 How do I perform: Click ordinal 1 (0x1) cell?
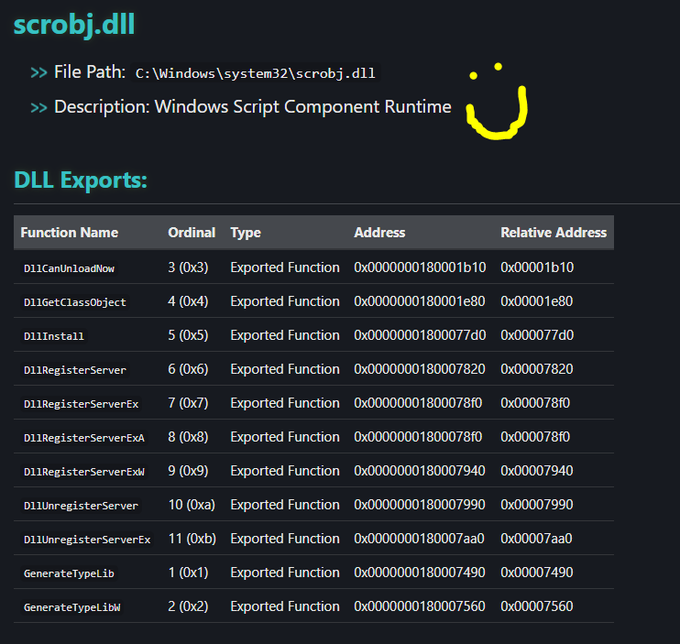tap(188, 572)
